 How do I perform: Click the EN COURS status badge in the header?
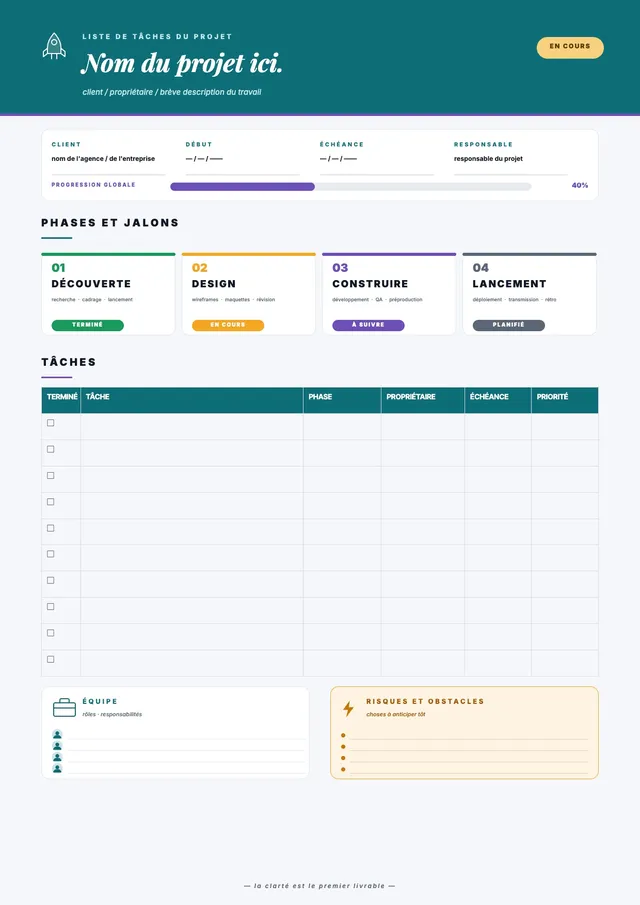[x=570, y=47]
